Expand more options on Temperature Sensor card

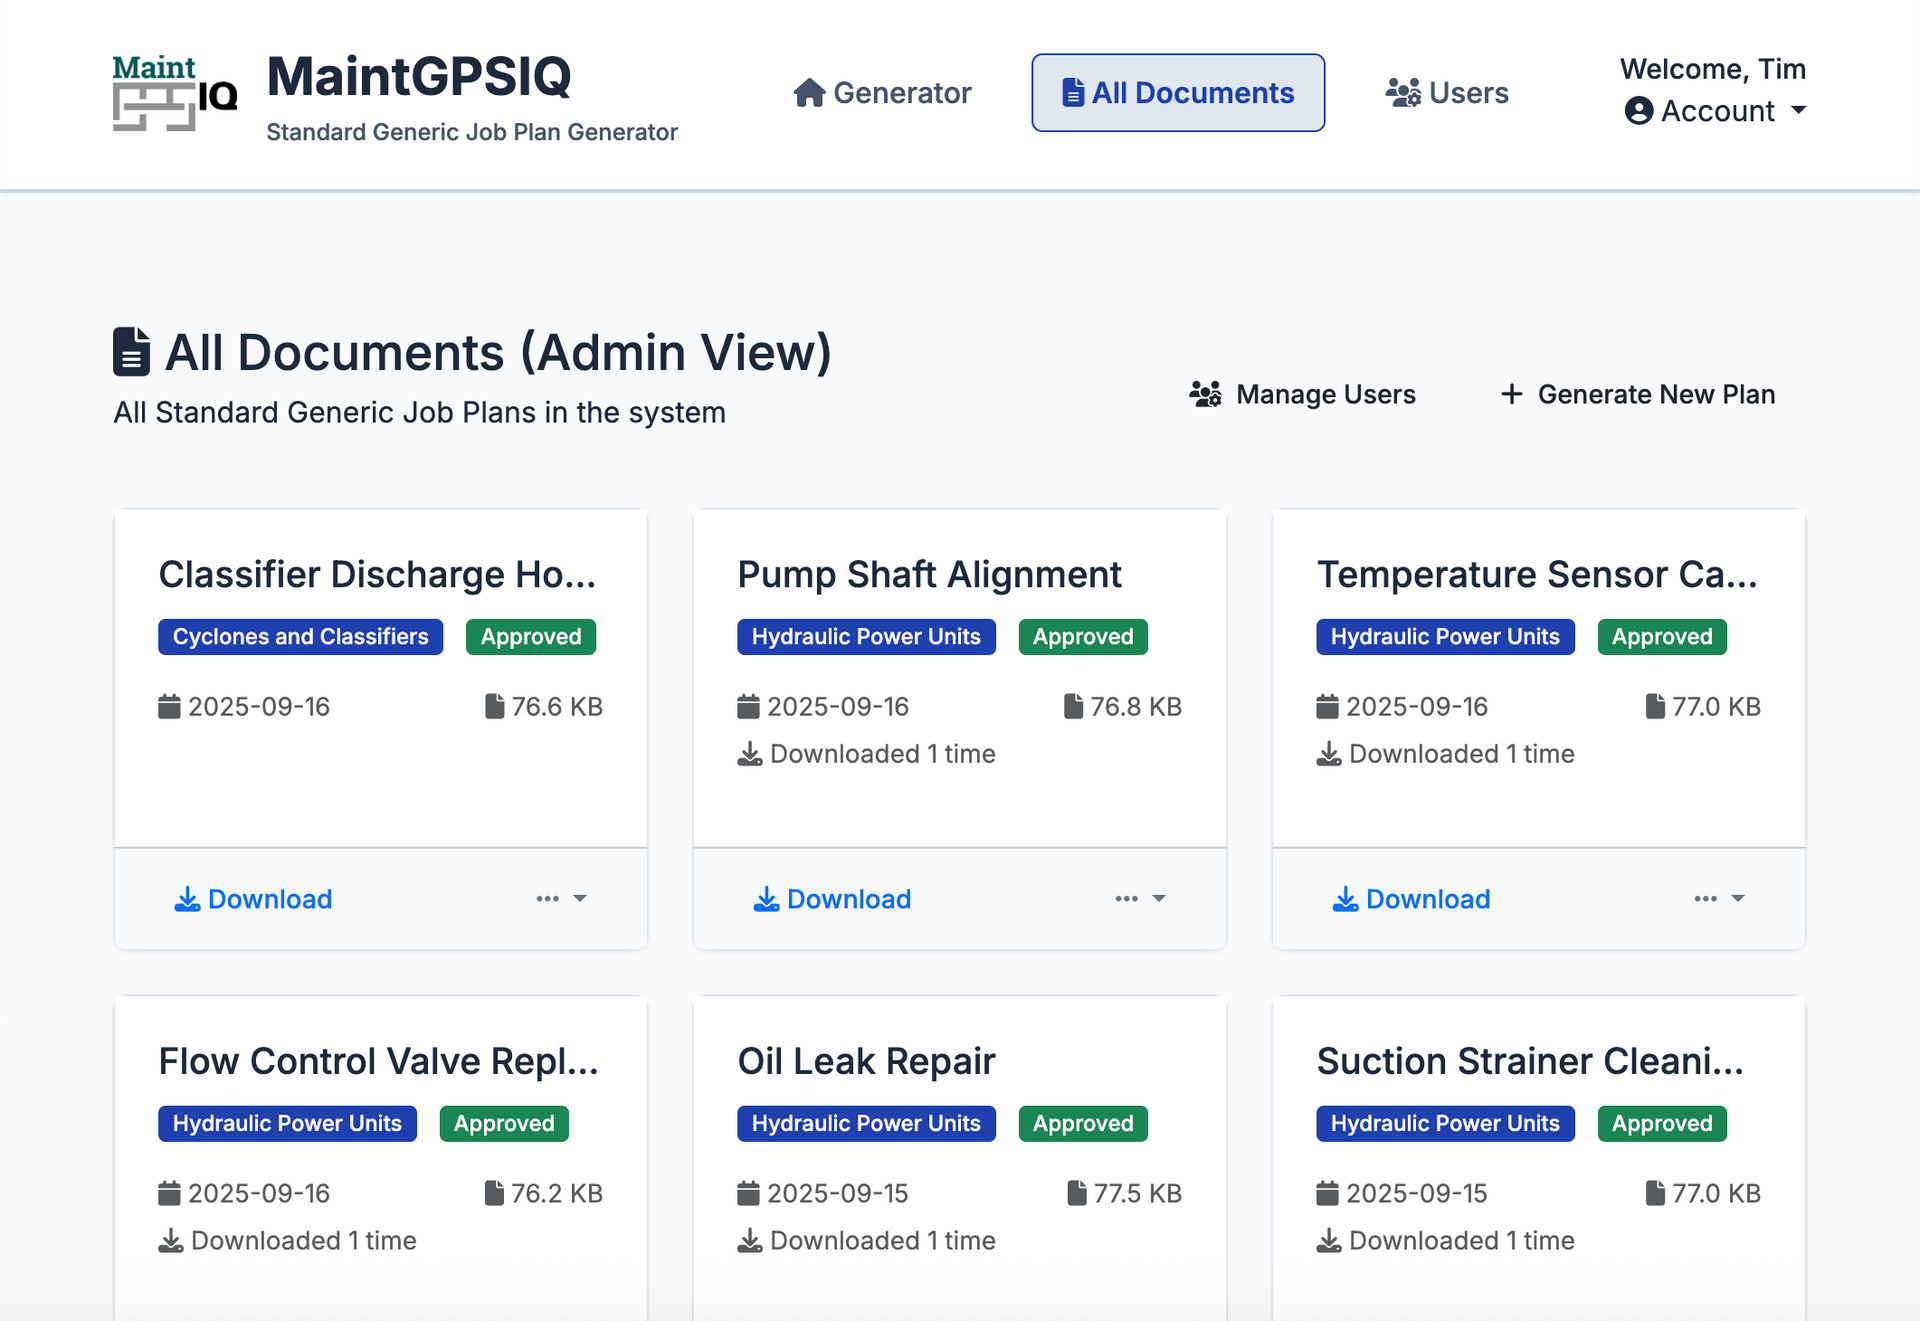(1719, 899)
